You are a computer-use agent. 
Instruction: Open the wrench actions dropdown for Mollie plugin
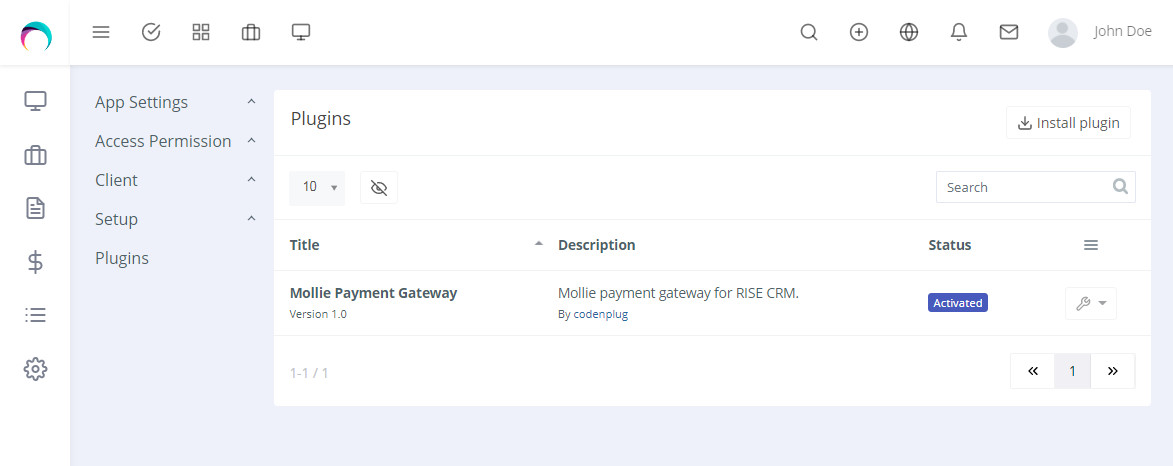point(1090,303)
